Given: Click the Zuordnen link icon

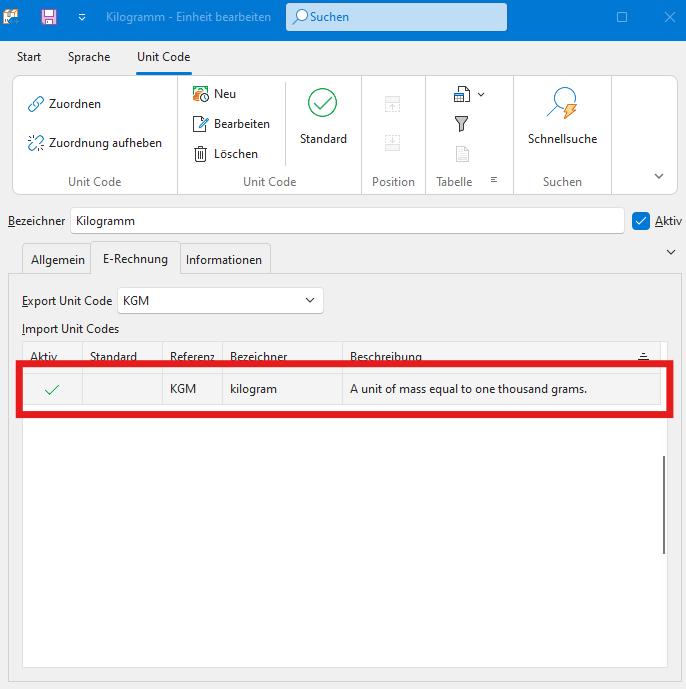Looking at the screenshot, I should tap(36, 104).
